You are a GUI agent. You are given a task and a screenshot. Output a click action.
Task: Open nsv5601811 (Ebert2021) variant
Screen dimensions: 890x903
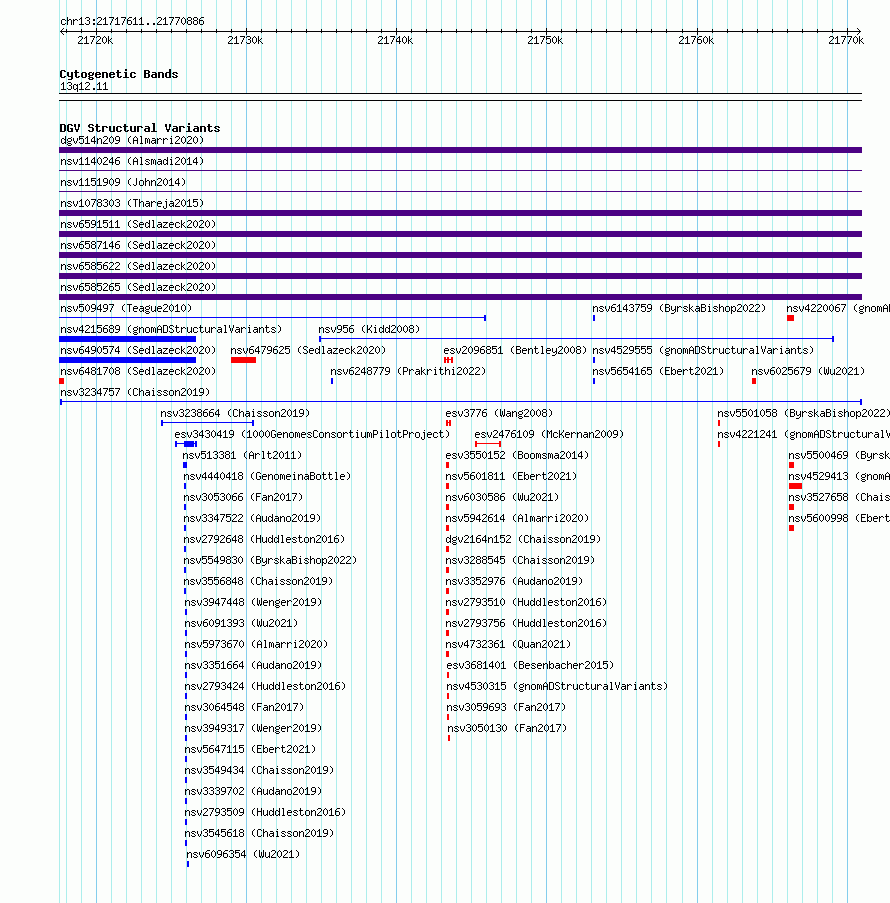(x=512, y=476)
